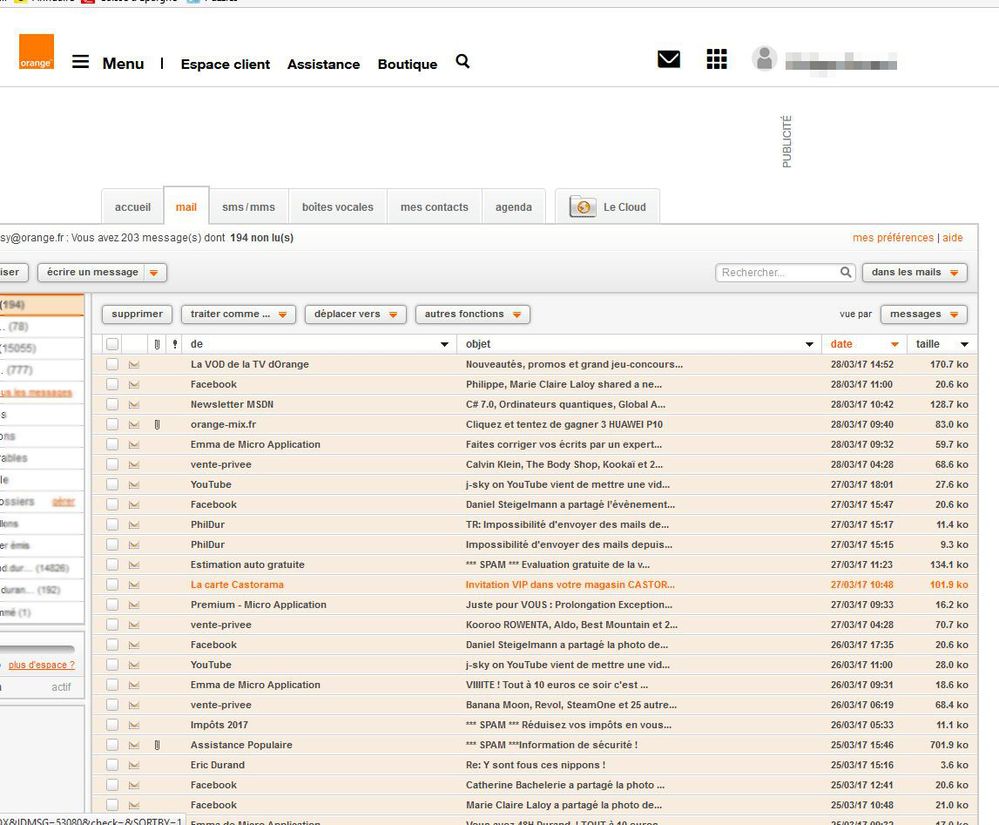Click envelope icon of Newsletter MSDN message
999x825 pixels.
(x=134, y=404)
